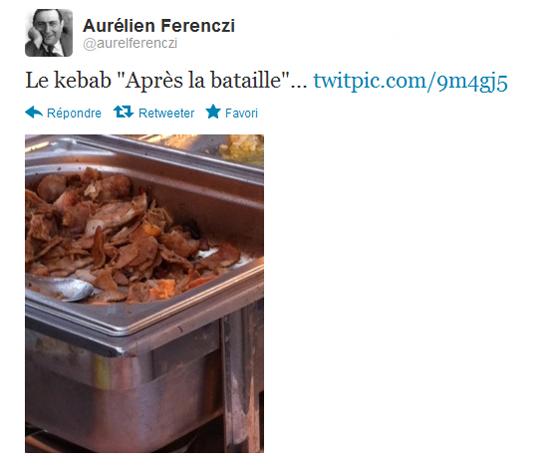The width and height of the screenshot is (550, 459).
Task: Click the yellow food behind the tray
Action: (x=242, y=149)
